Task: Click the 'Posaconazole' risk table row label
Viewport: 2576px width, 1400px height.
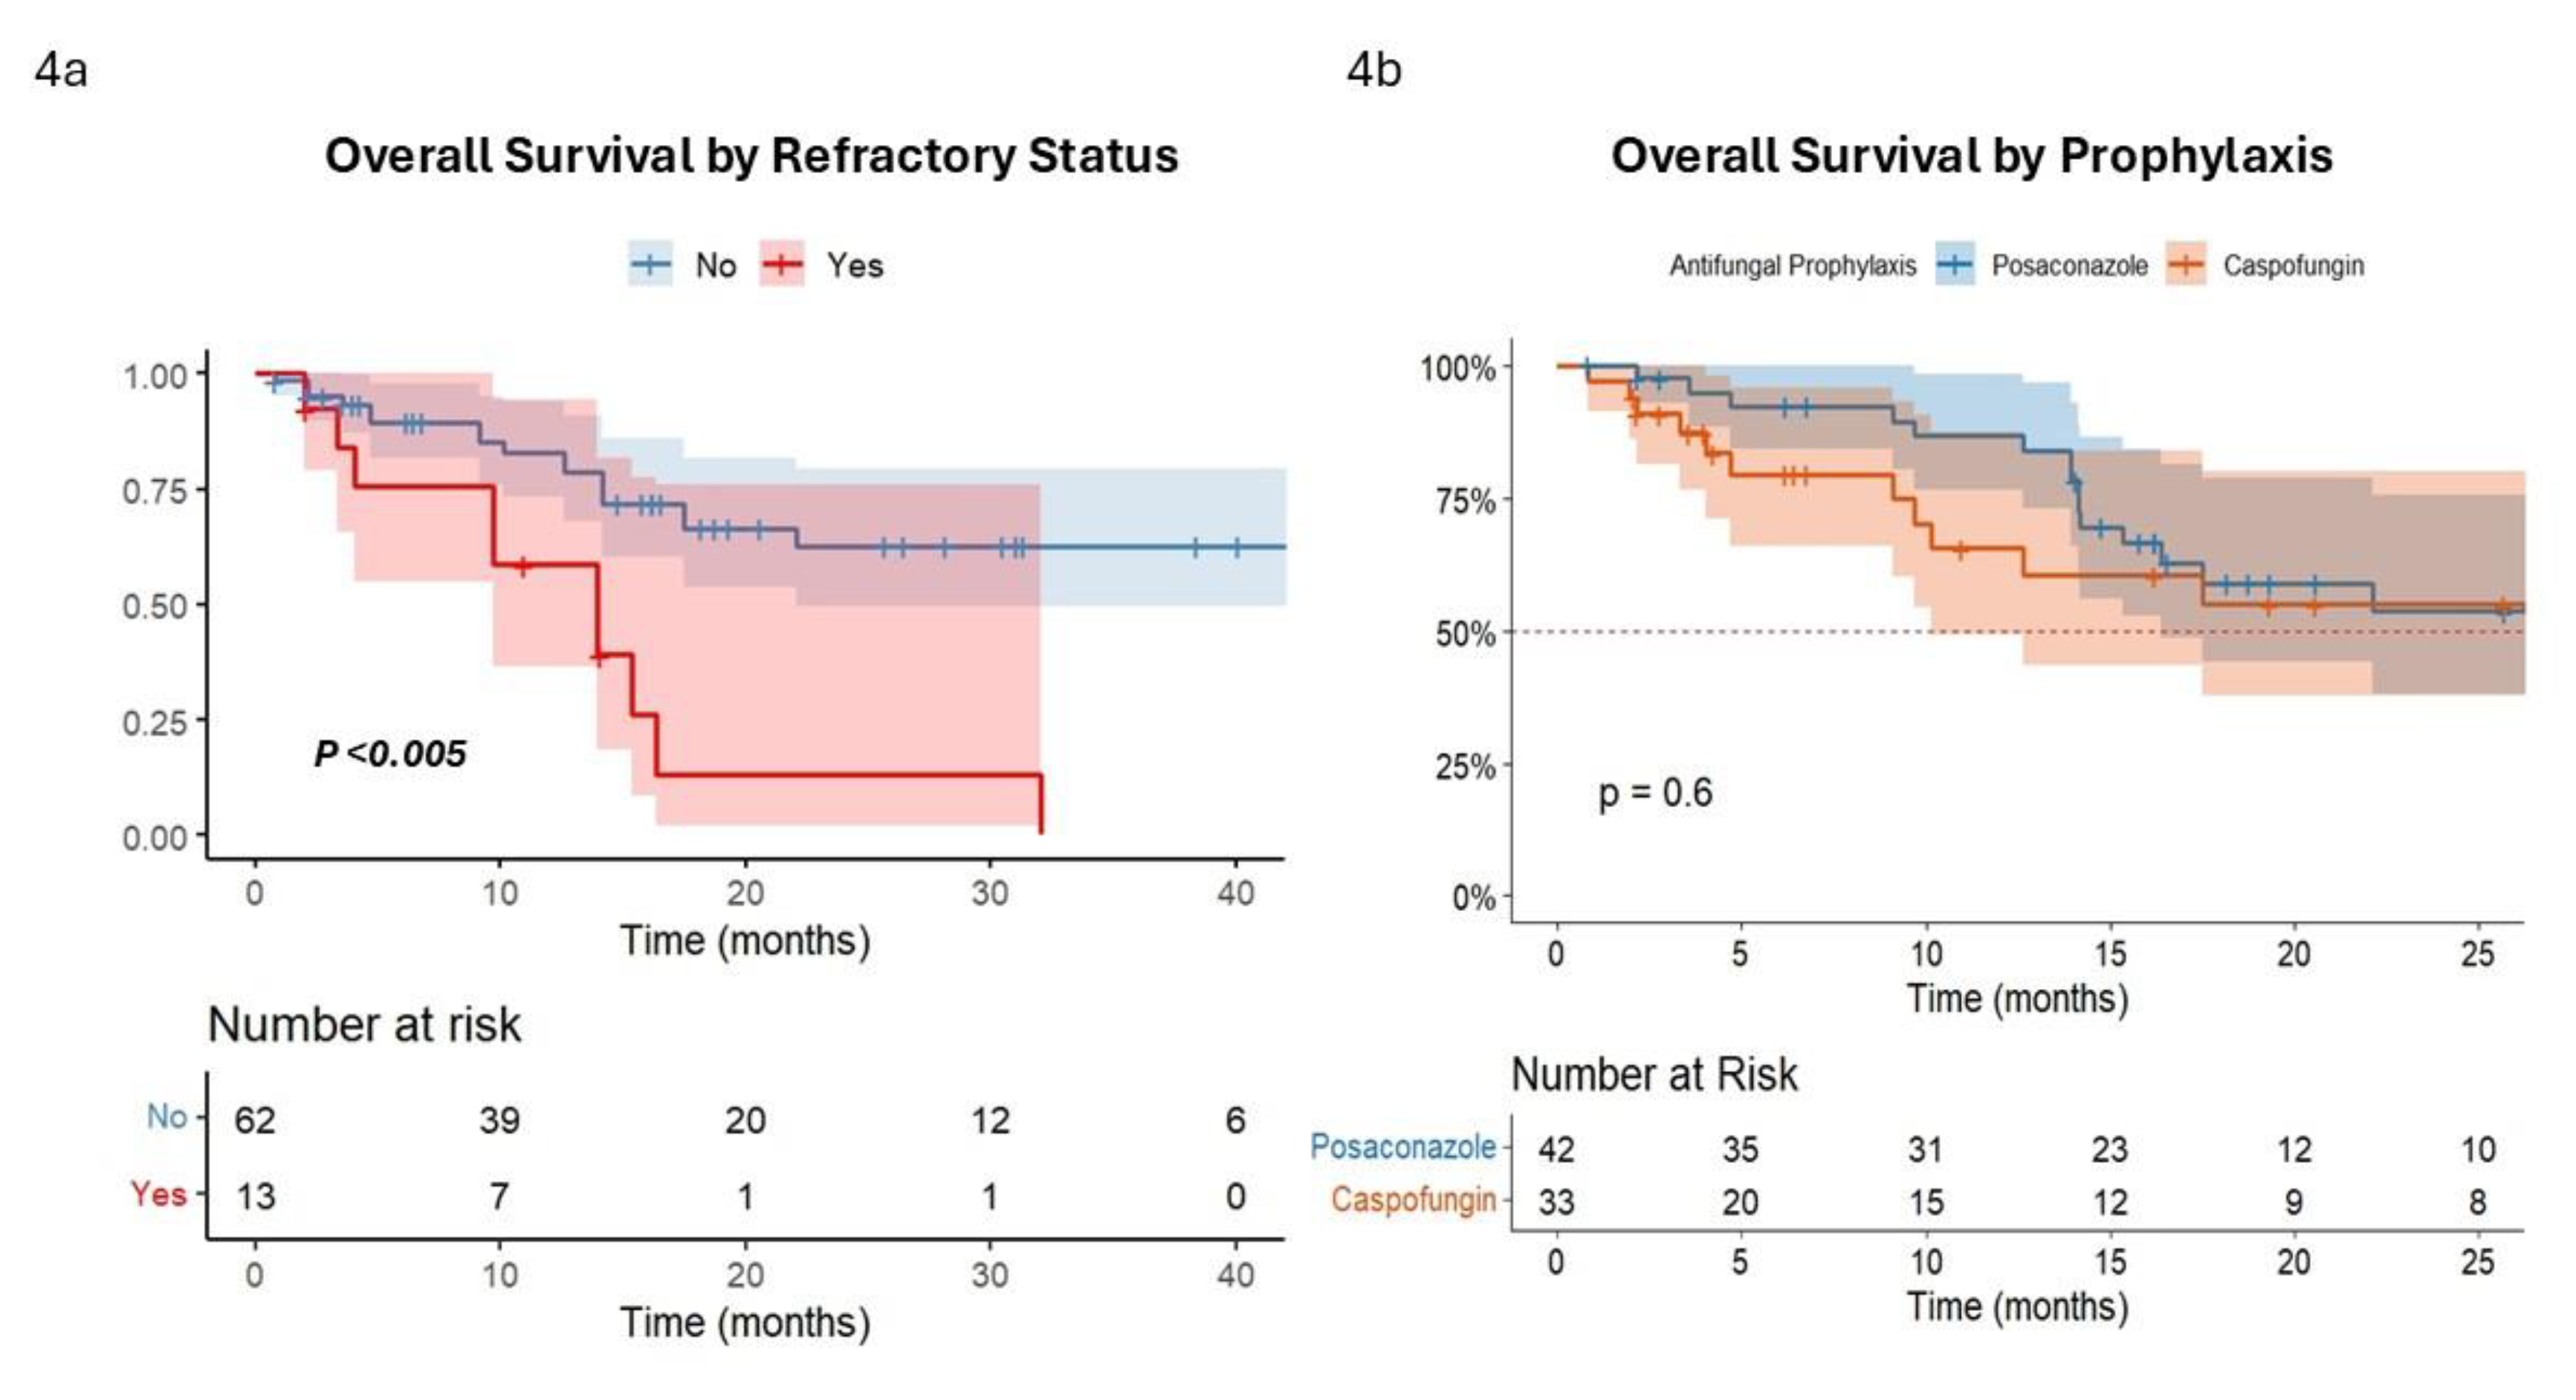Action: tap(1403, 1146)
